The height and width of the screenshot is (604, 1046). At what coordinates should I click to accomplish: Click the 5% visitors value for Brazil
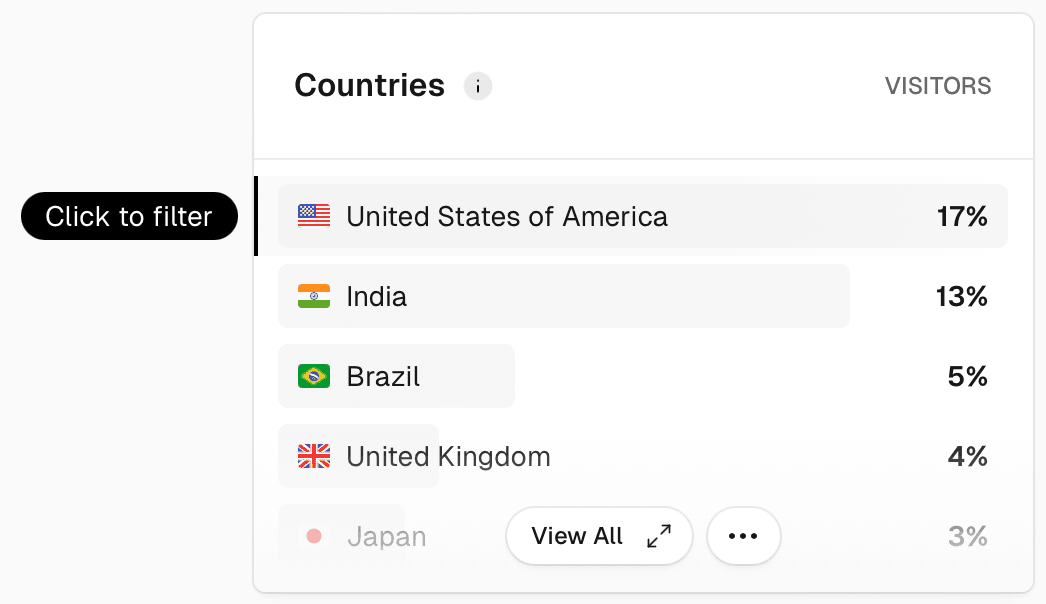coord(967,376)
